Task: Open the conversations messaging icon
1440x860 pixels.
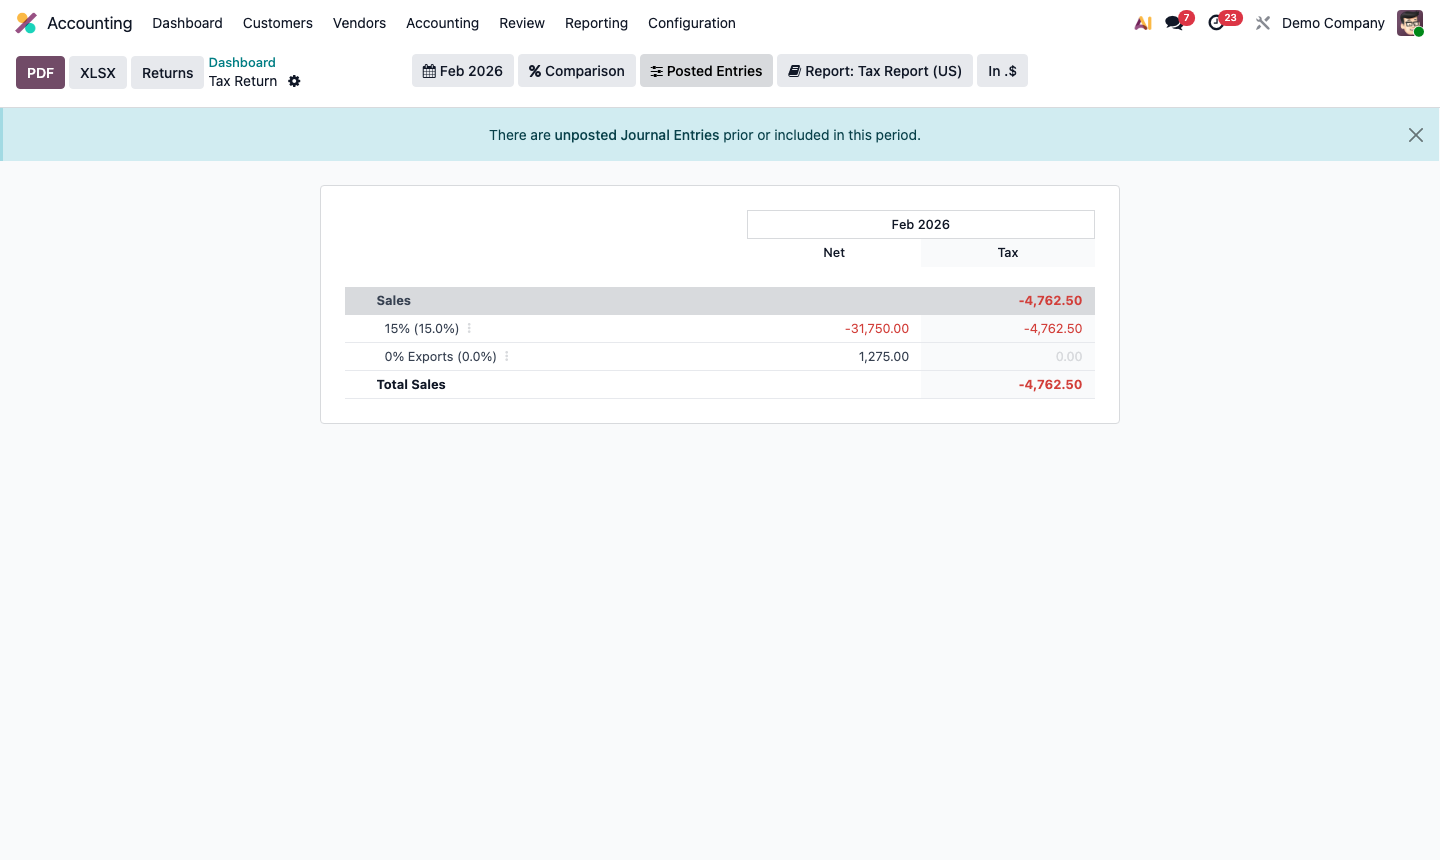Action: coord(1172,22)
